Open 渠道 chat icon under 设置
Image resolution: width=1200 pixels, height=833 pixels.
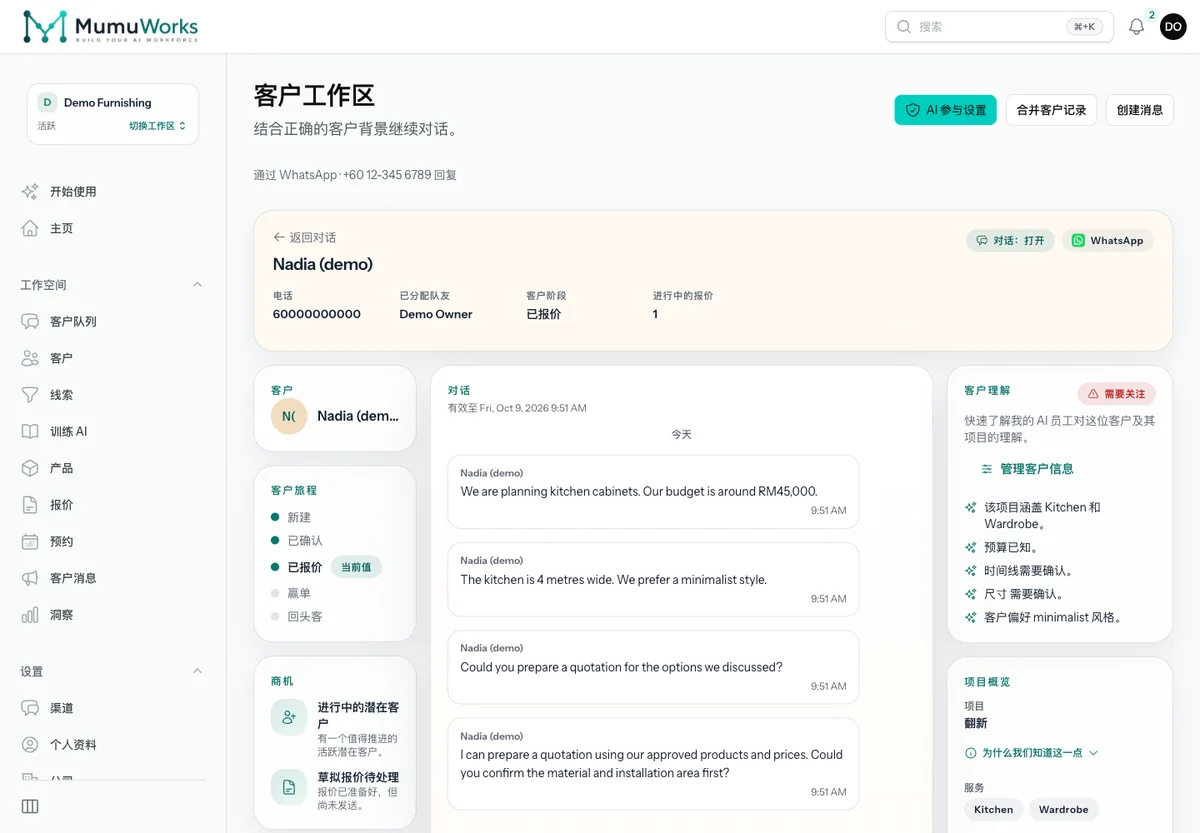[30, 708]
